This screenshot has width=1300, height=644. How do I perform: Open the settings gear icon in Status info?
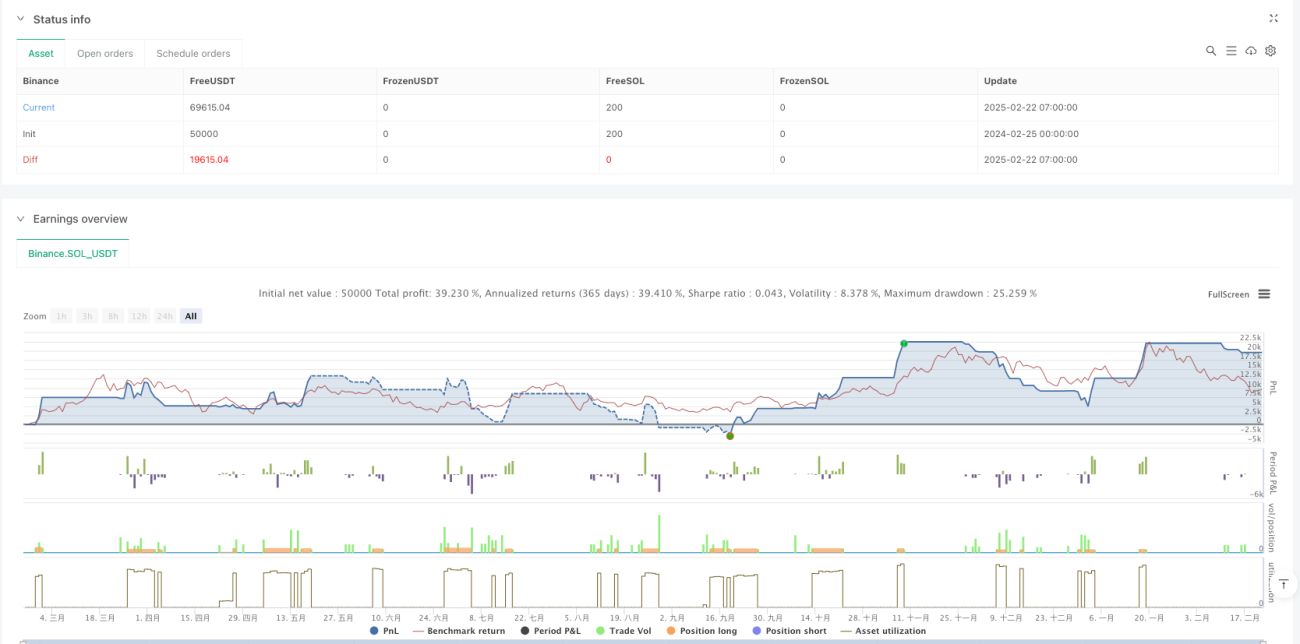click(1271, 50)
